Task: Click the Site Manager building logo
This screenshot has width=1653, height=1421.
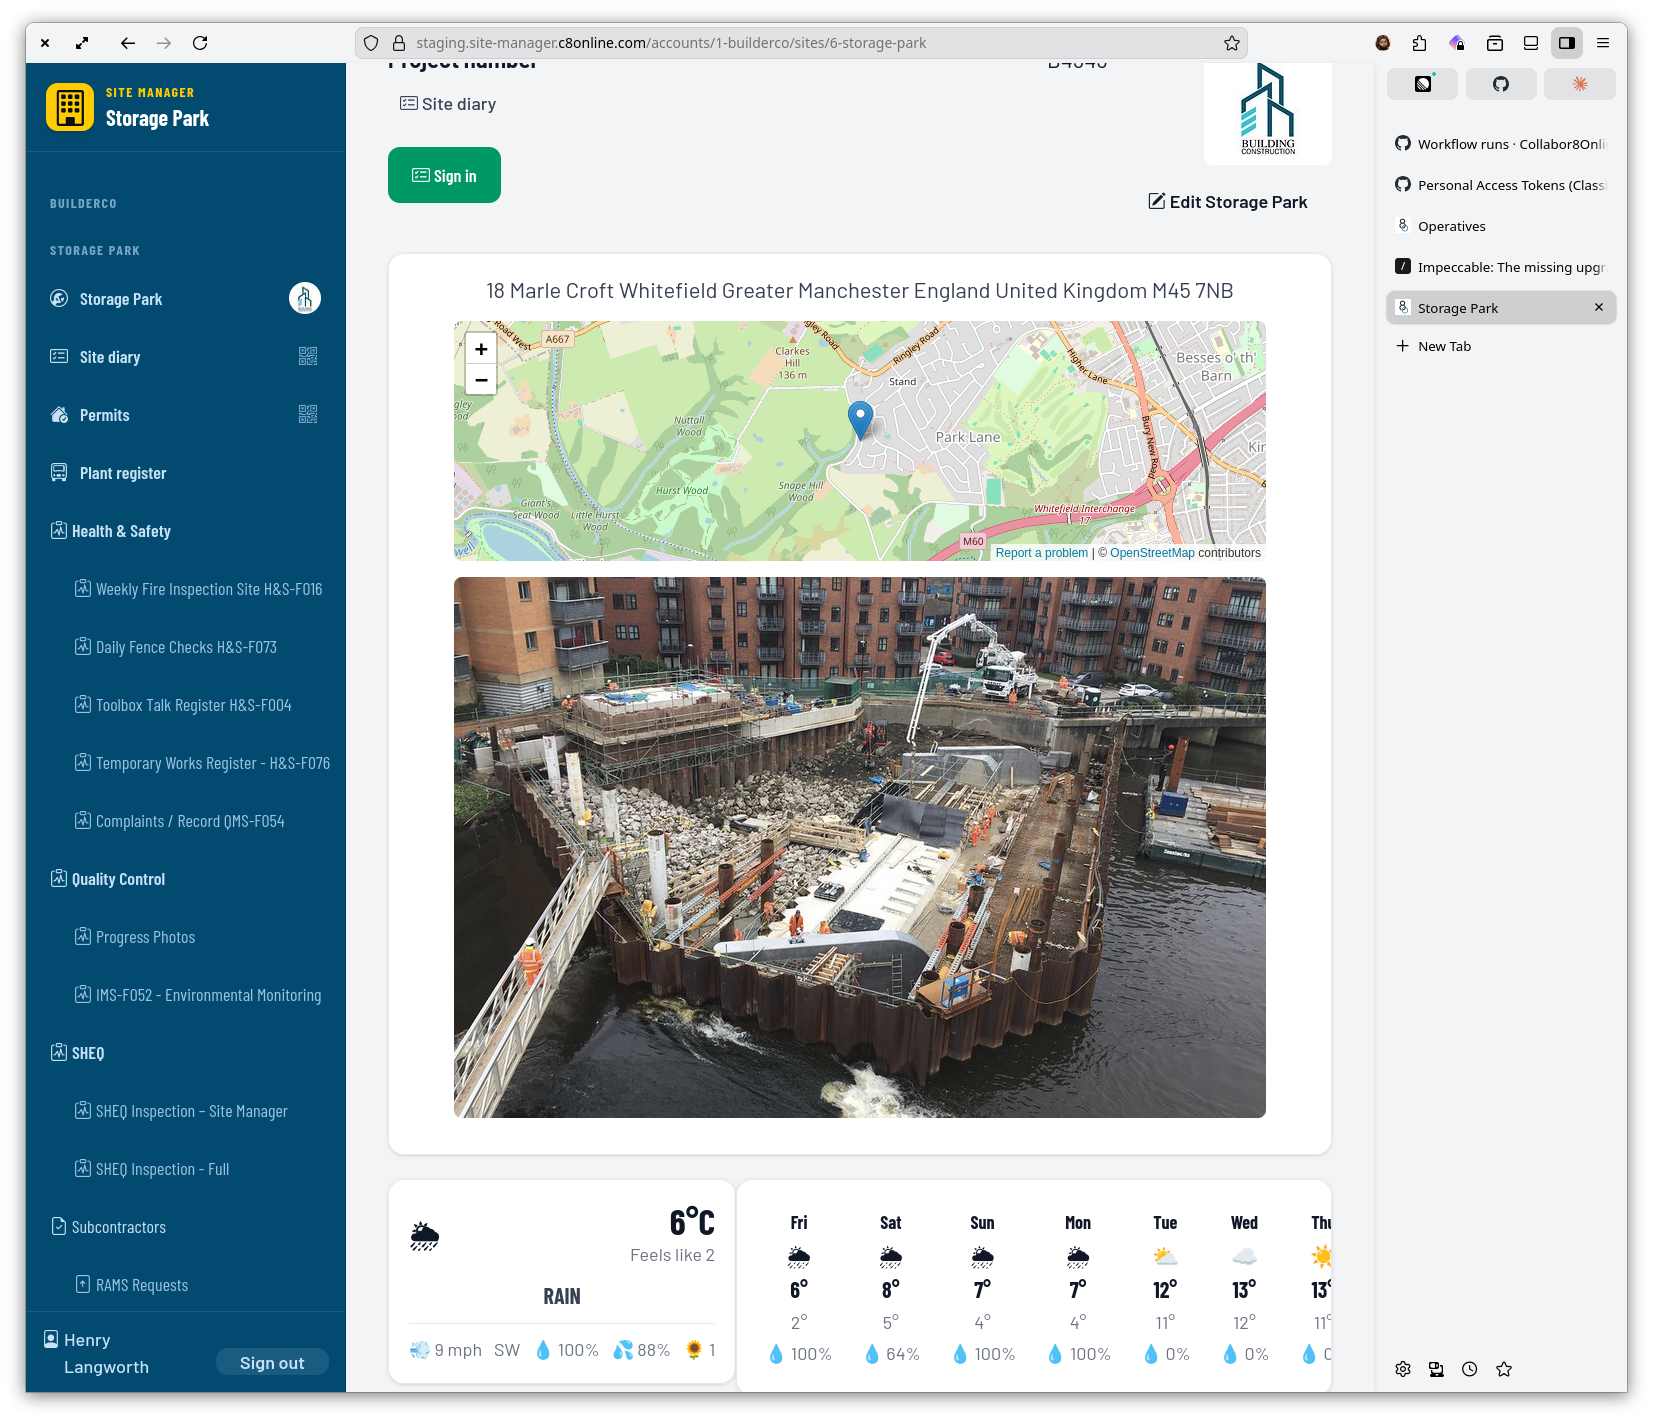Action: coord(70,107)
